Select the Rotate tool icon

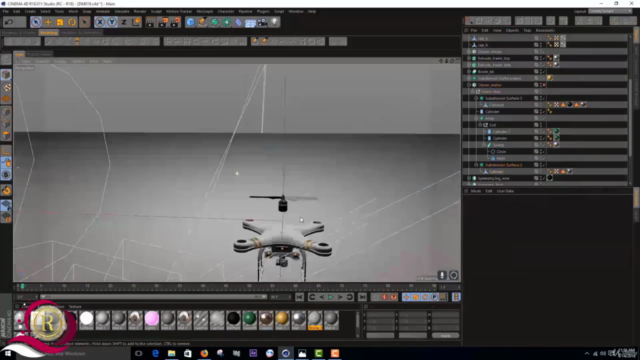72,22
